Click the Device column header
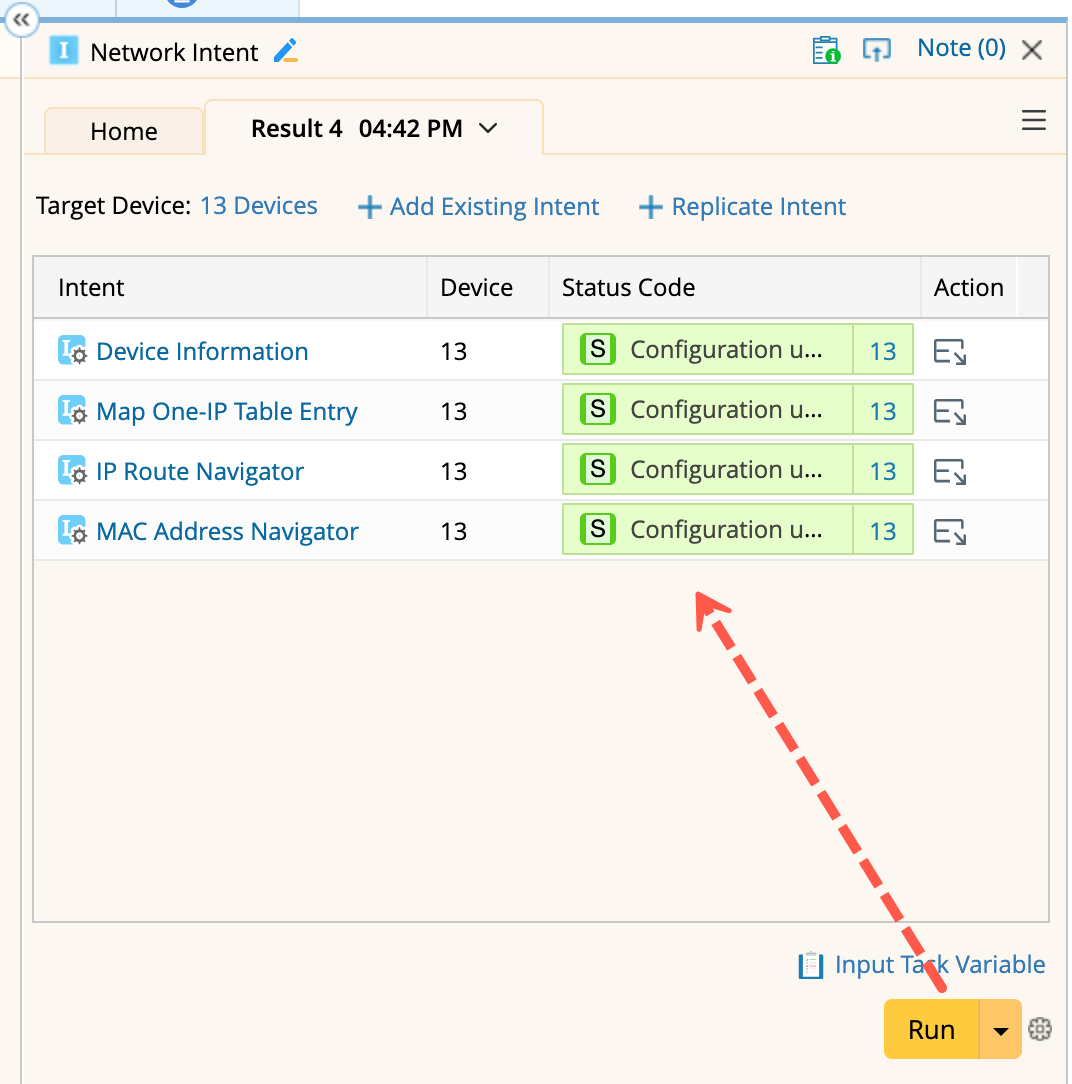Image resolution: width=1072 pixels, height=1084 pixels. 488,288
